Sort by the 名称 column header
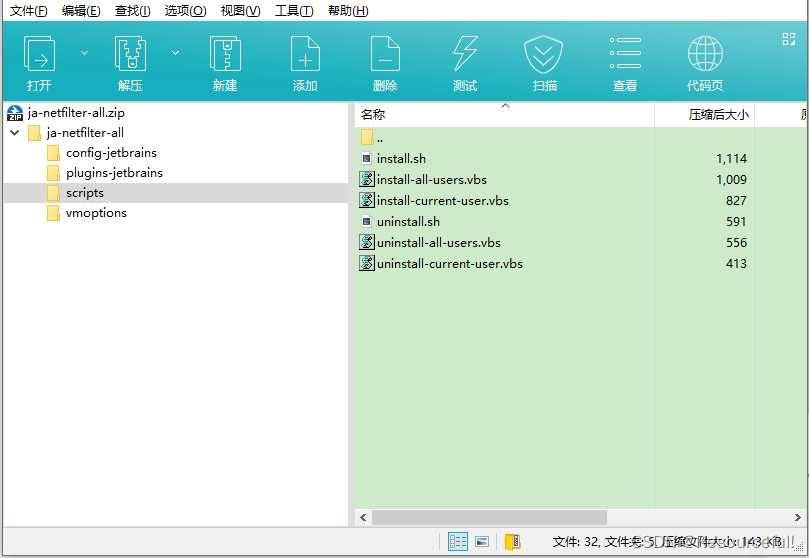The width and height of the screenshot is (809, 558). point(505,114)
